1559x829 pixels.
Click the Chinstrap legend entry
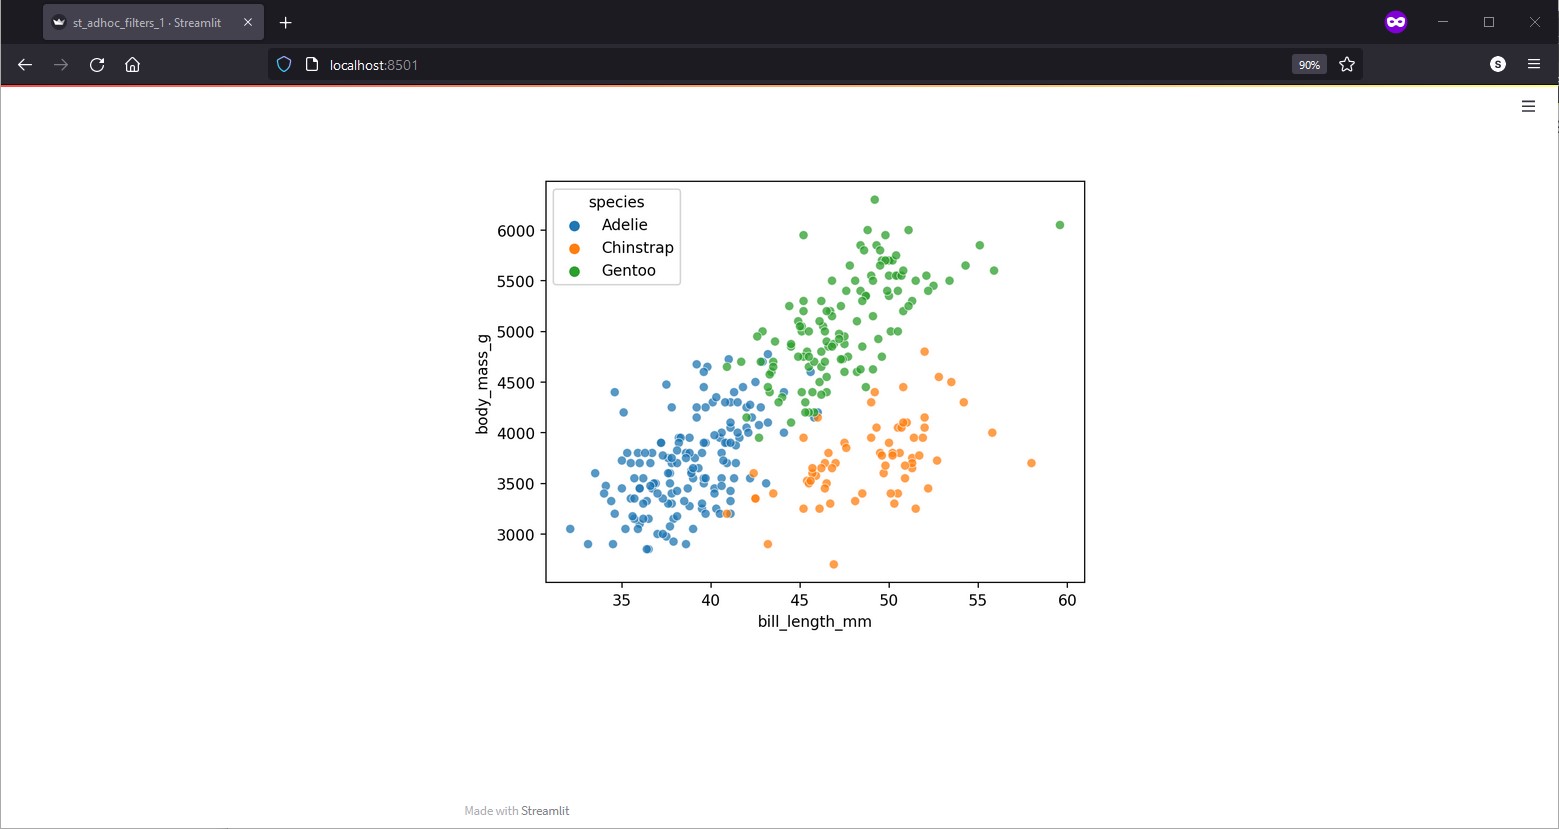coord(636,247)
